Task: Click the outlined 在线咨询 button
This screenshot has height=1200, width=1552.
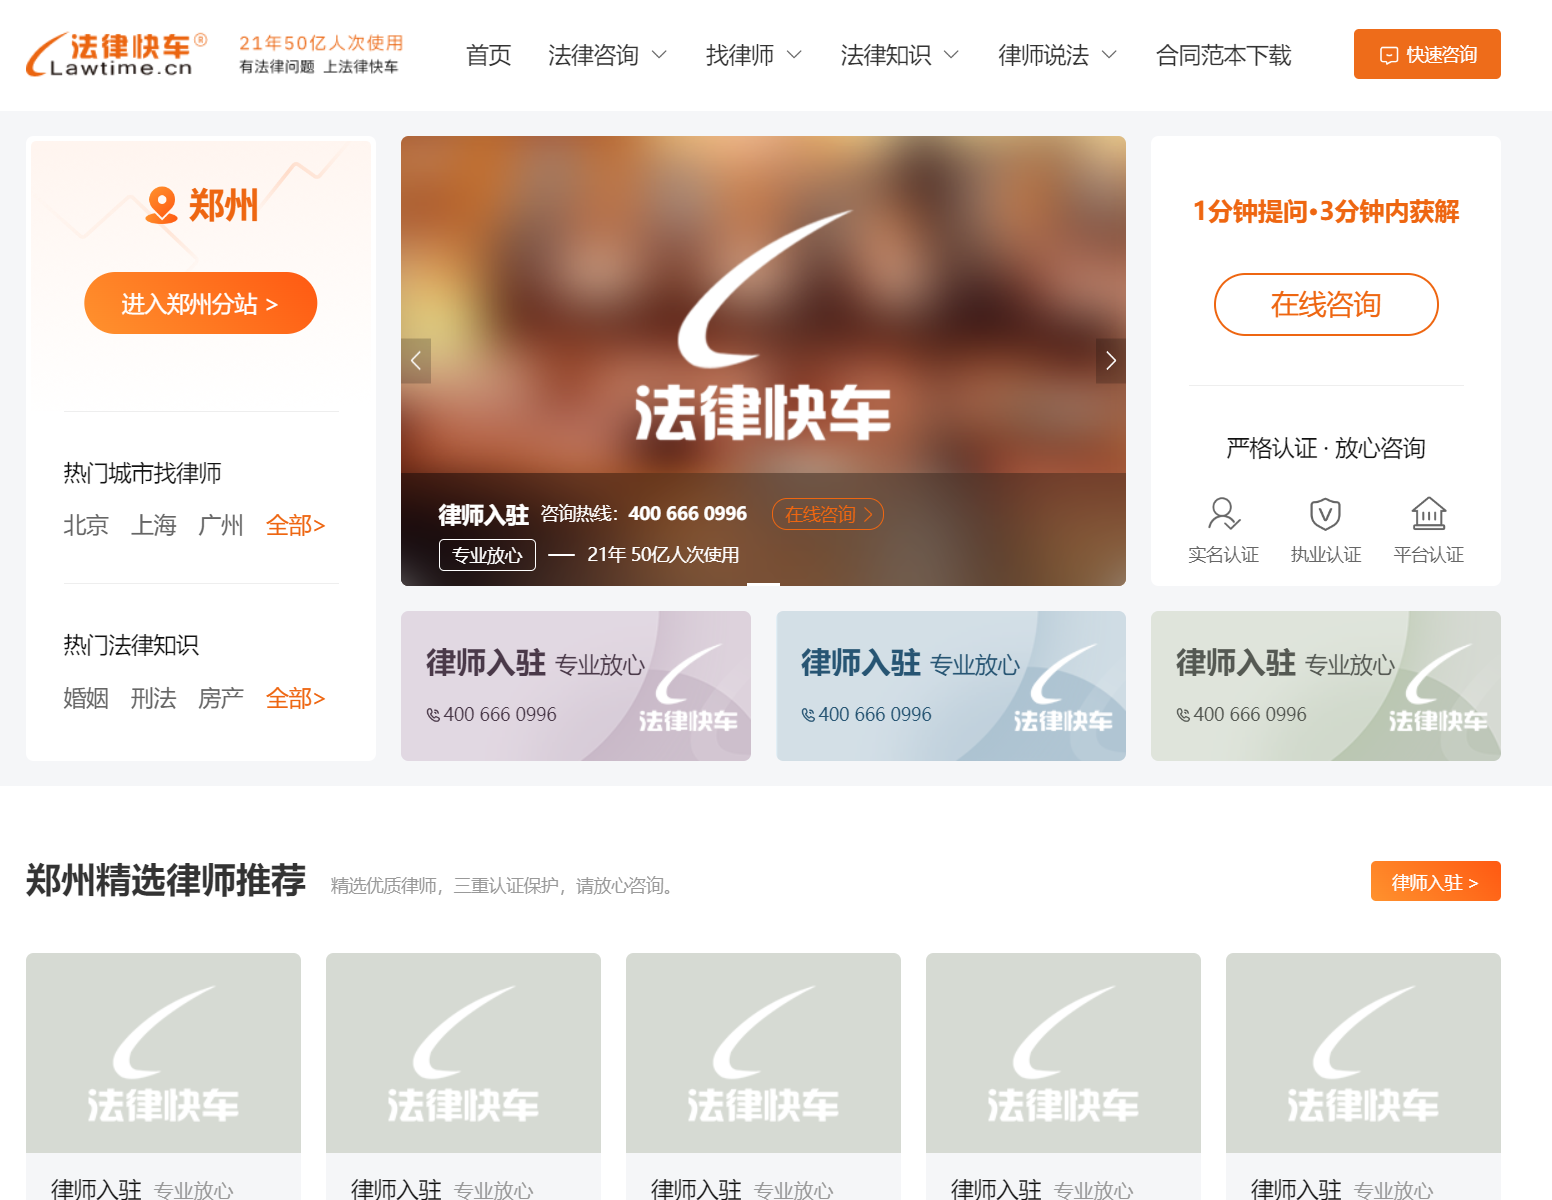Action: (1325, 304)
